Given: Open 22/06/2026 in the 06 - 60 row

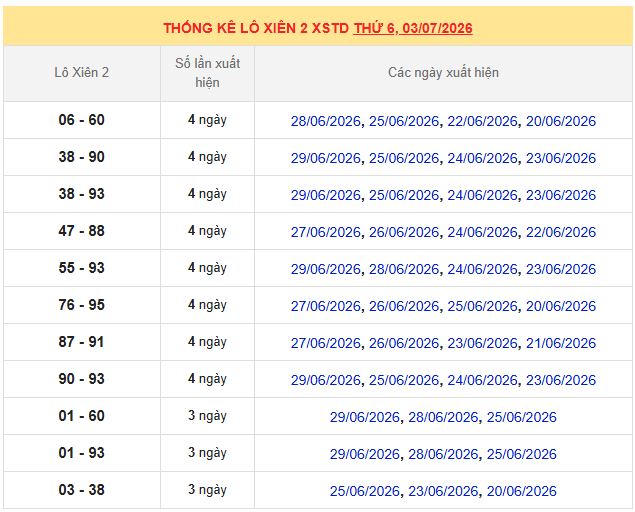Looking at the screenshot, I should click(x=482, y=121).
